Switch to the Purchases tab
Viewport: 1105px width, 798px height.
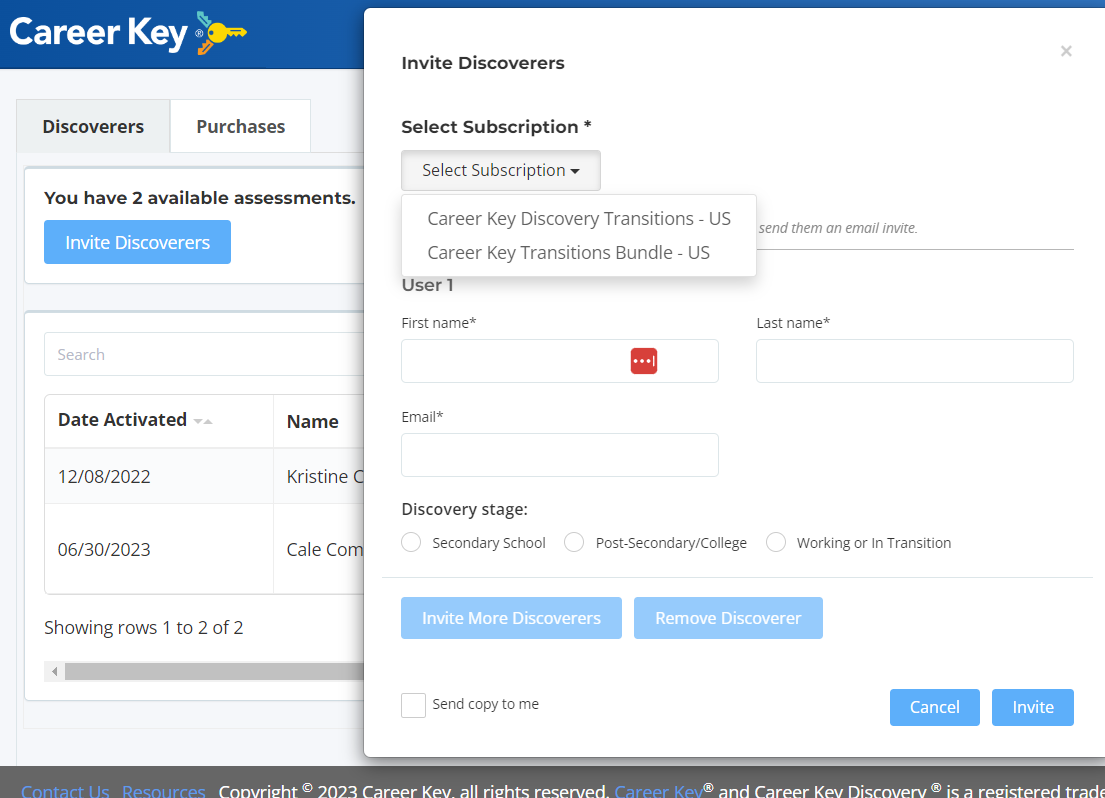pos(240,126)
